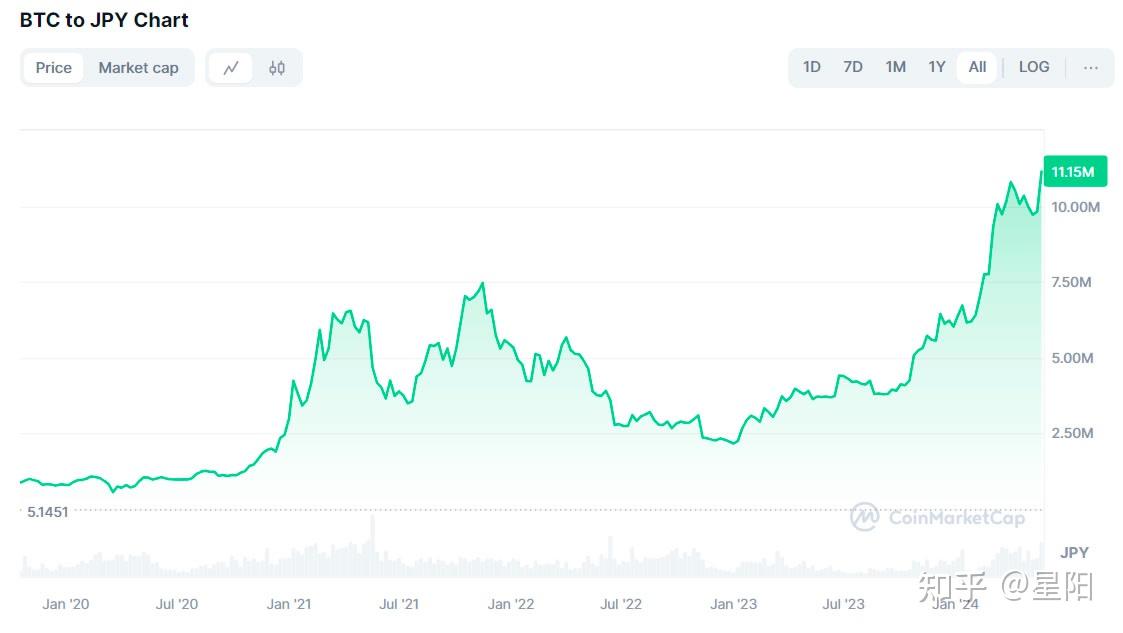
Task: Switch chart view to Market cap
Action: 139,67
